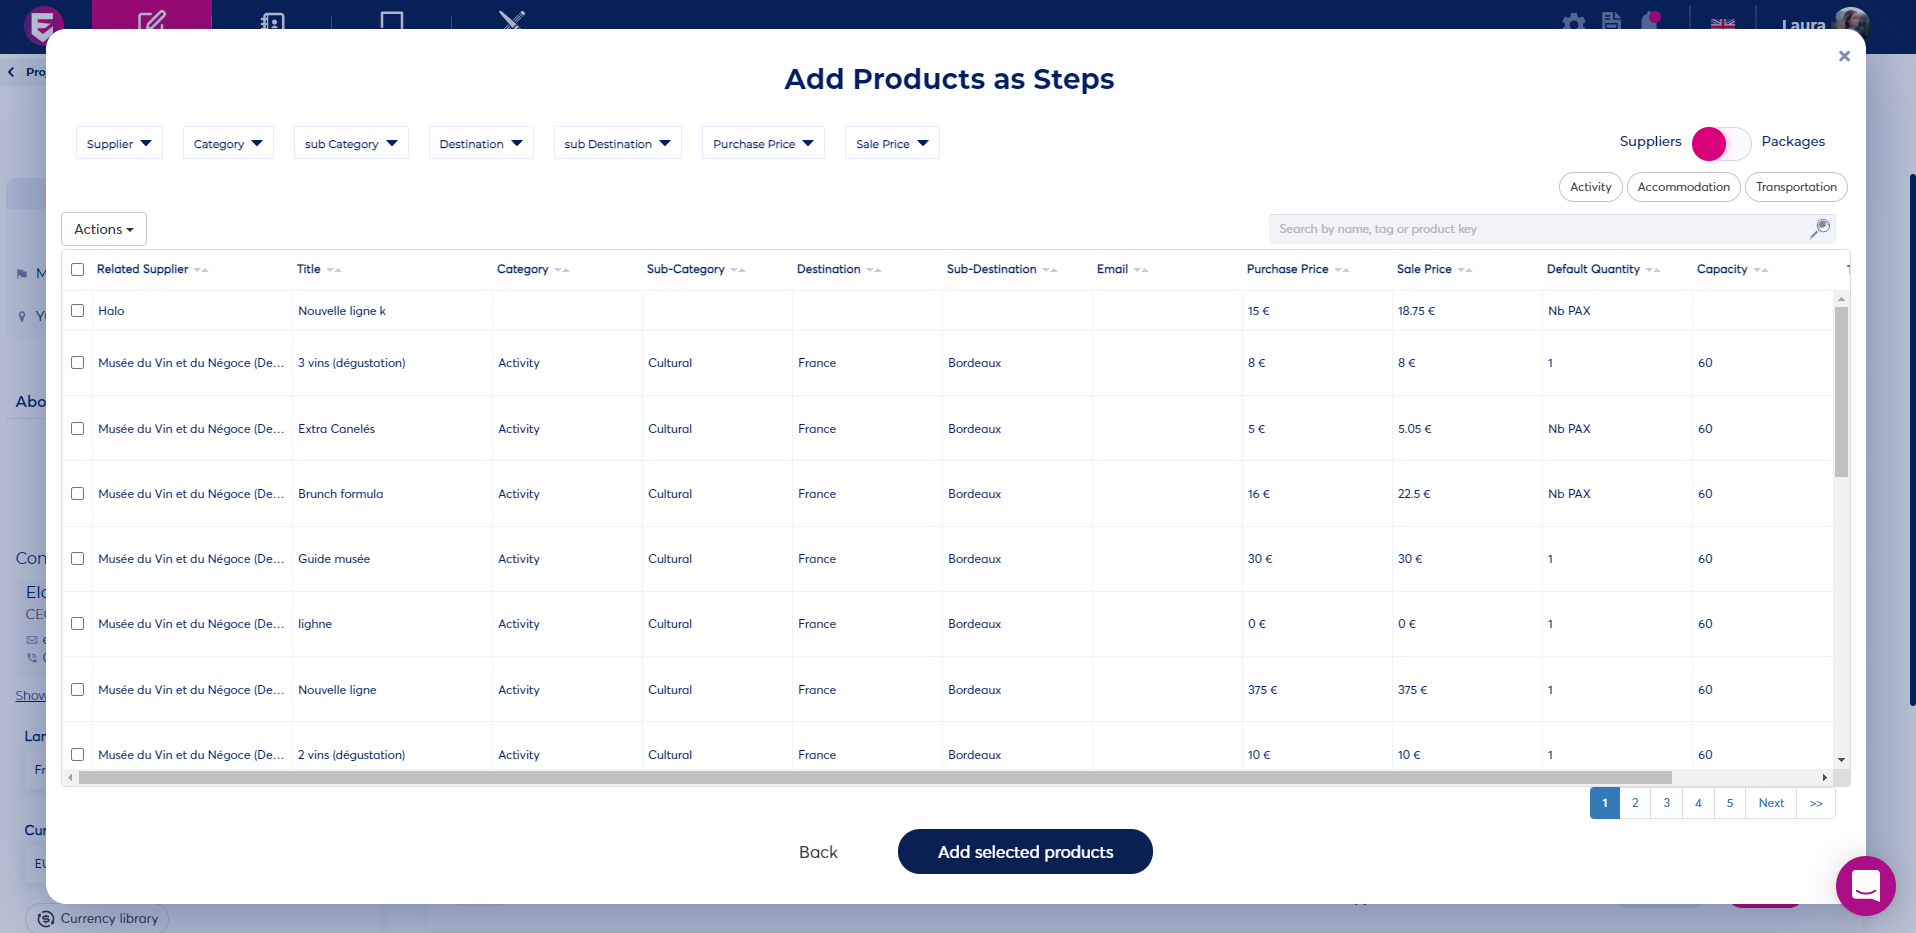The height and width of the screenshot is (933, 1916).
Task: Click the app logo in top-left corner
Action: coord(43,24)
